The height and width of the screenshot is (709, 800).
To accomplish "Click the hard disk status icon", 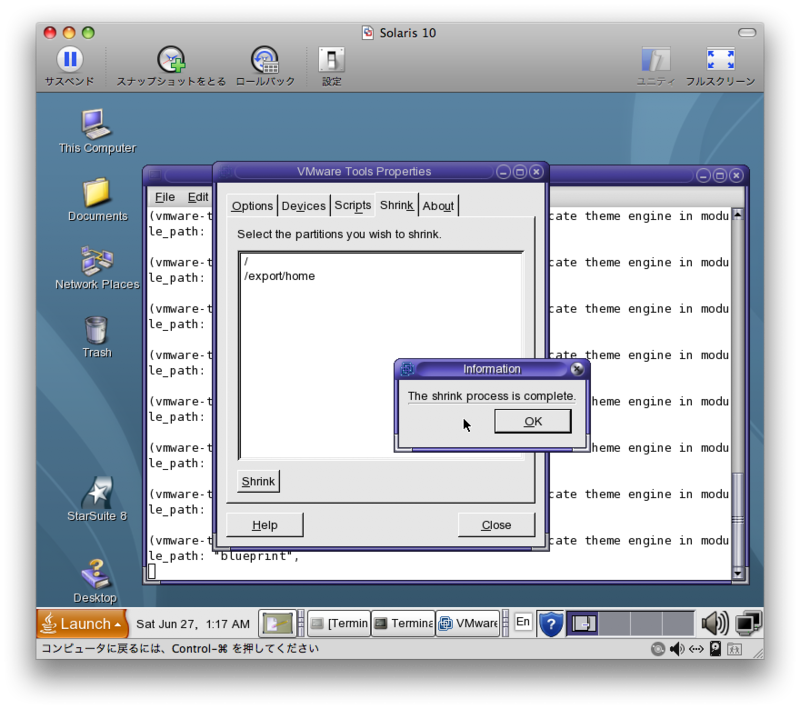I will coord(715,649).
